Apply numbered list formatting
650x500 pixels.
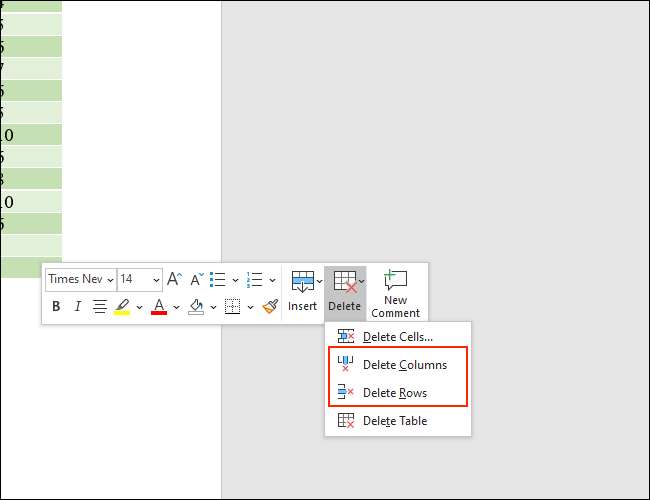point(254,280)
